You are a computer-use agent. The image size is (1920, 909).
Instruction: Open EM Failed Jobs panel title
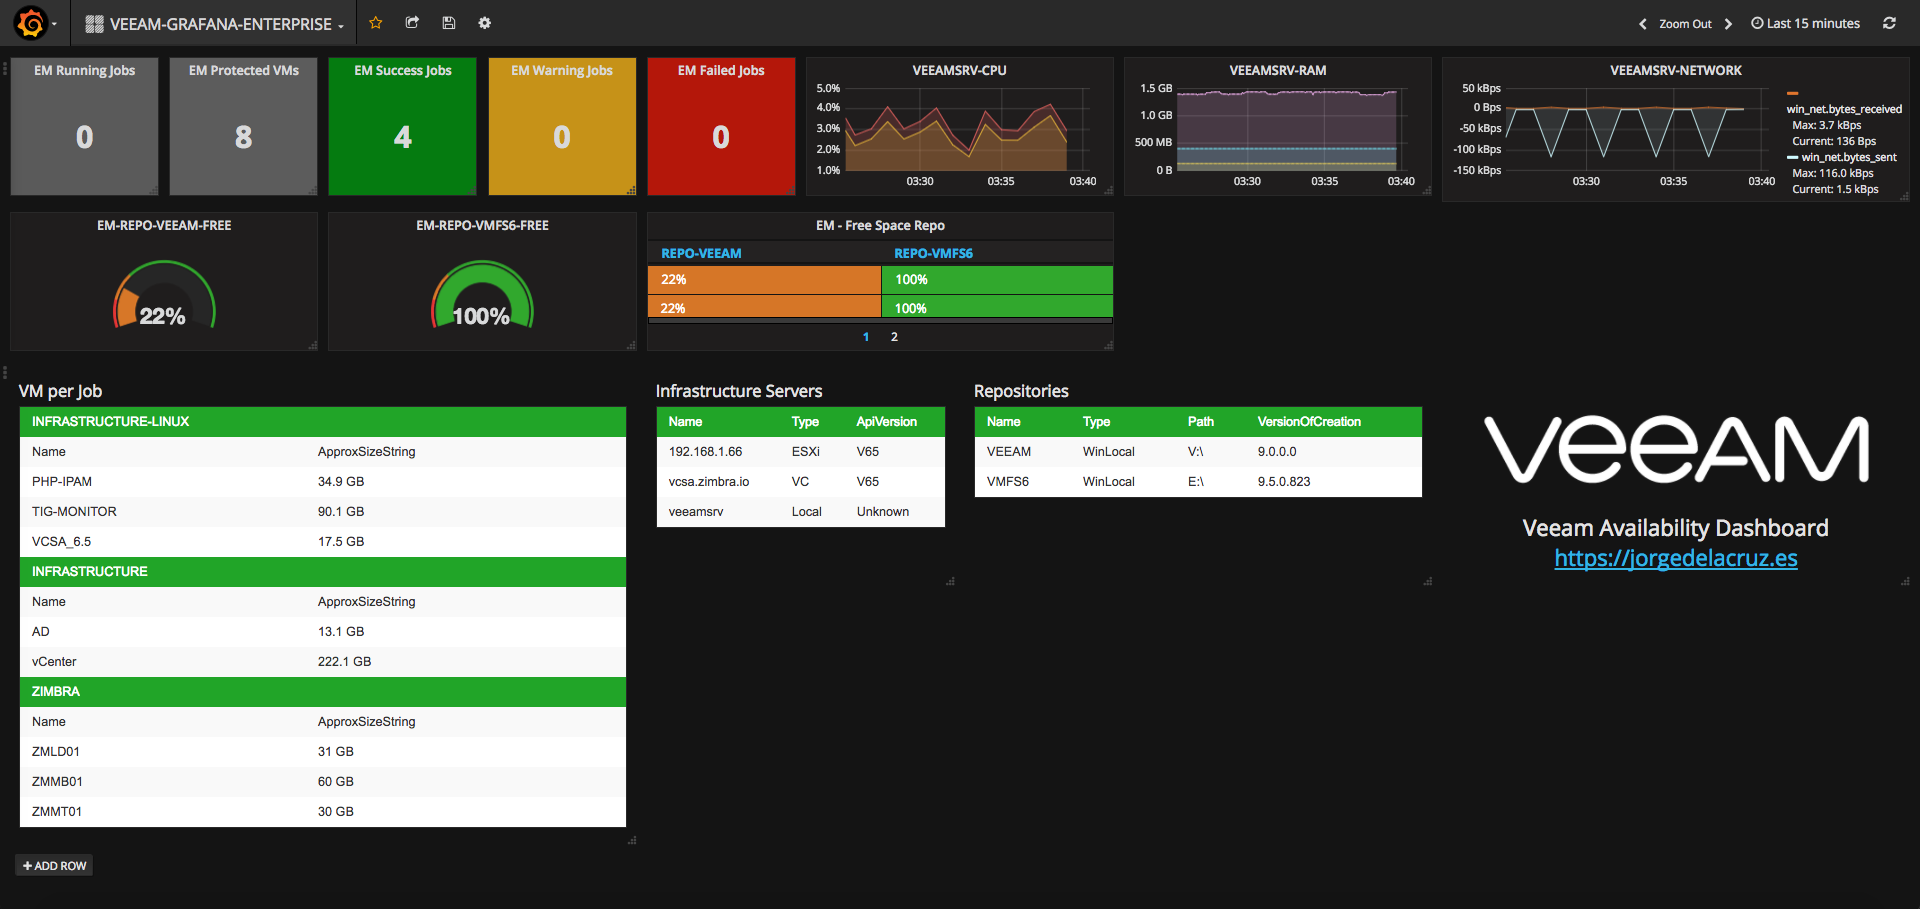pyautogui.click(x=720, y=70)
